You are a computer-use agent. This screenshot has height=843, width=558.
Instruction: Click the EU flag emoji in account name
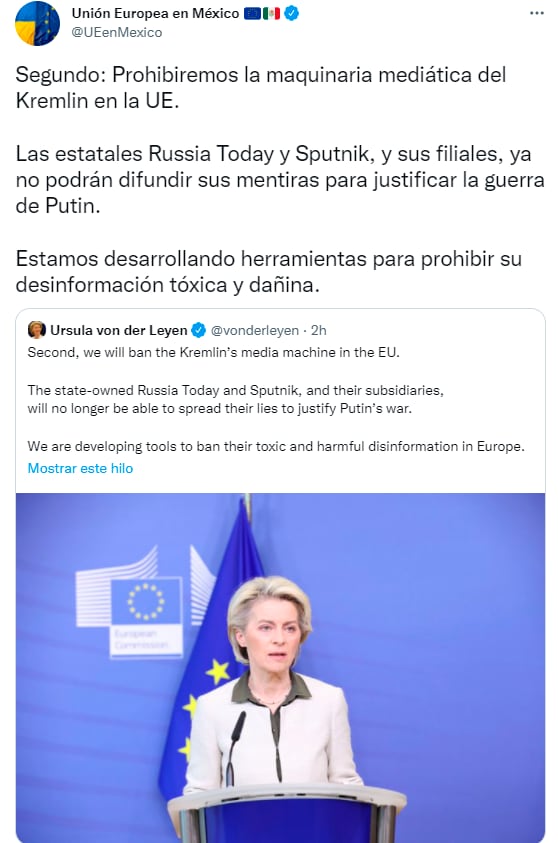[252, 13]
